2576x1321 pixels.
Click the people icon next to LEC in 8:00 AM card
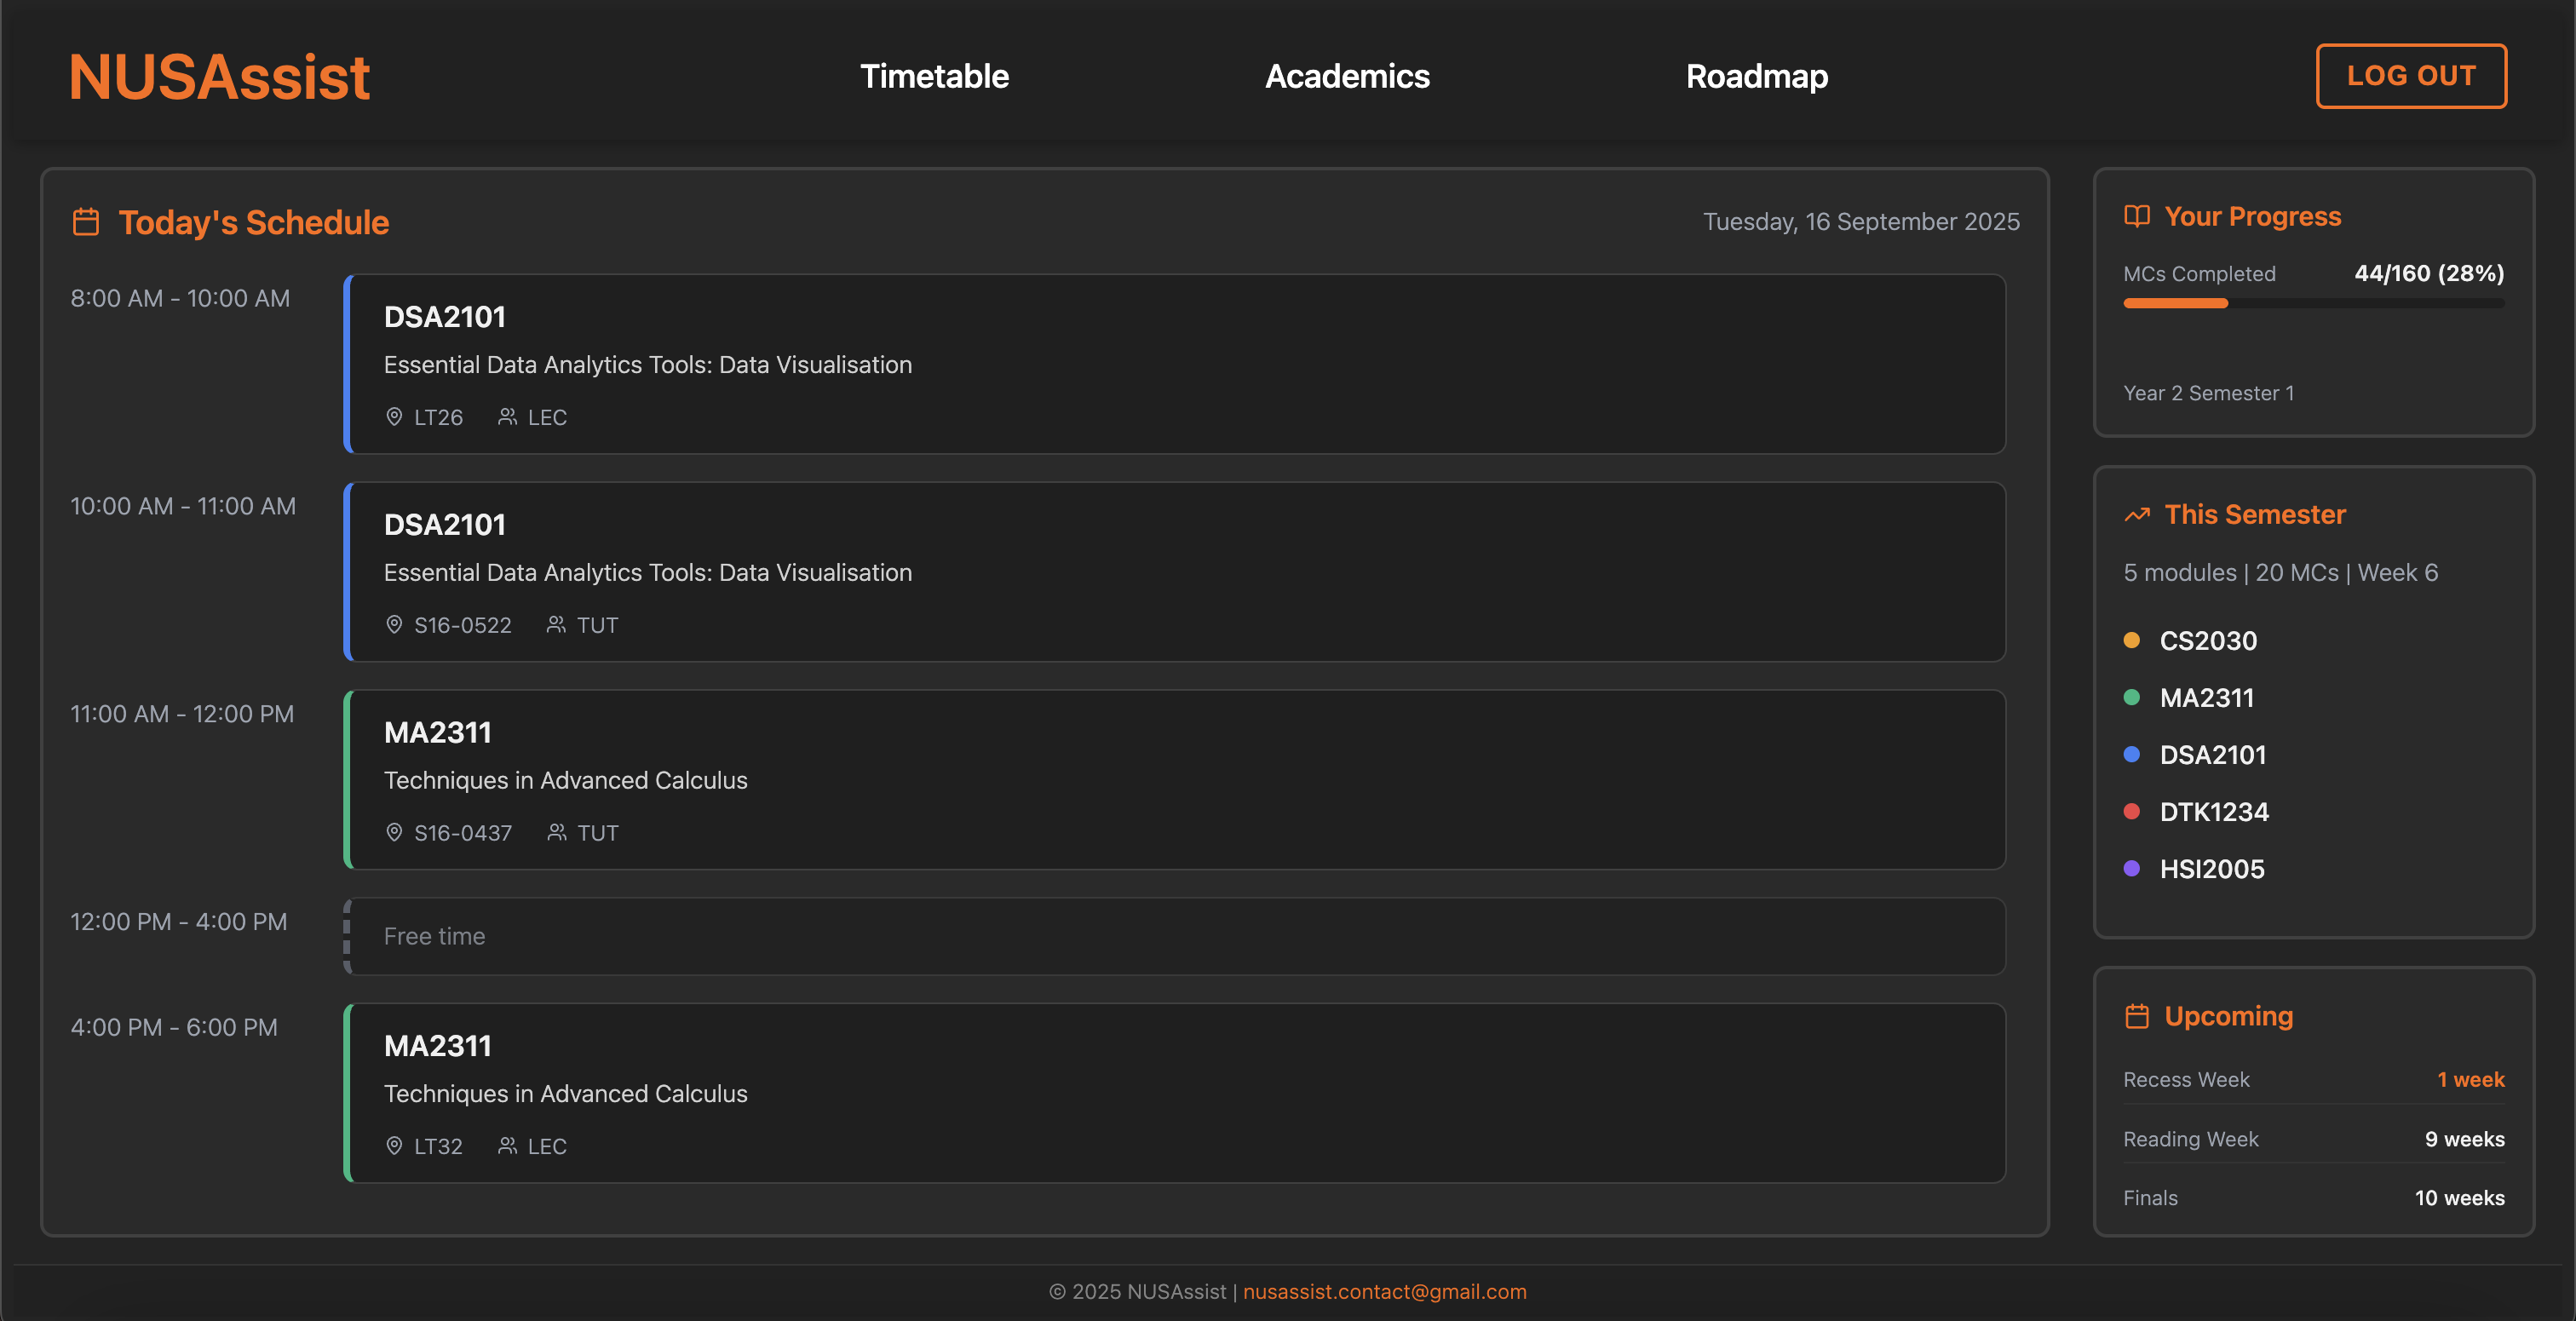(507, 417)
